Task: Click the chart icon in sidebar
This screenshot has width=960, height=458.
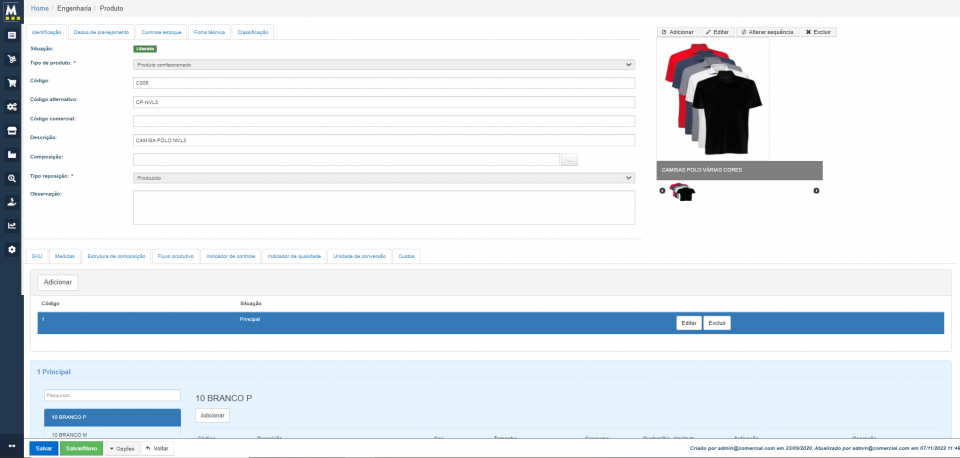Action: (12, 225)
